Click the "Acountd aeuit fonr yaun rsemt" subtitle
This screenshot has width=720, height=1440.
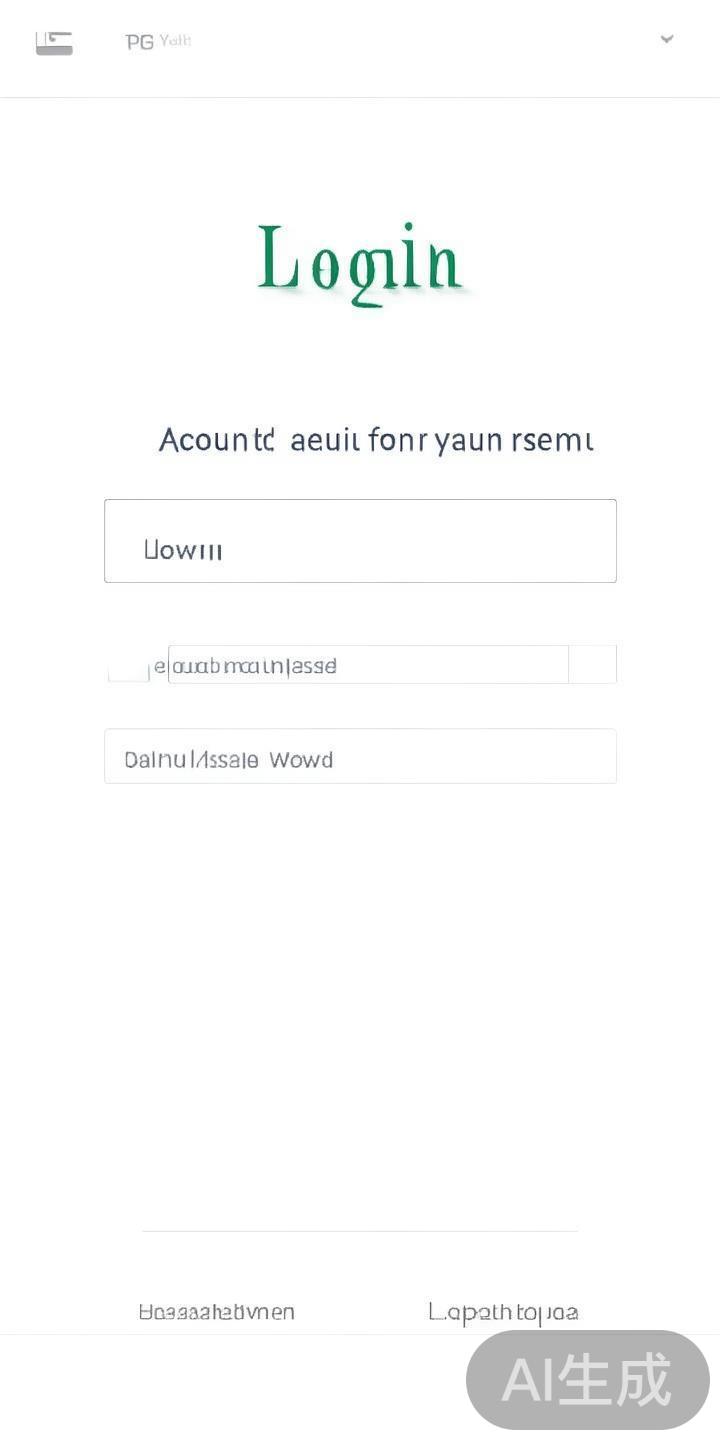click(376, 440)
